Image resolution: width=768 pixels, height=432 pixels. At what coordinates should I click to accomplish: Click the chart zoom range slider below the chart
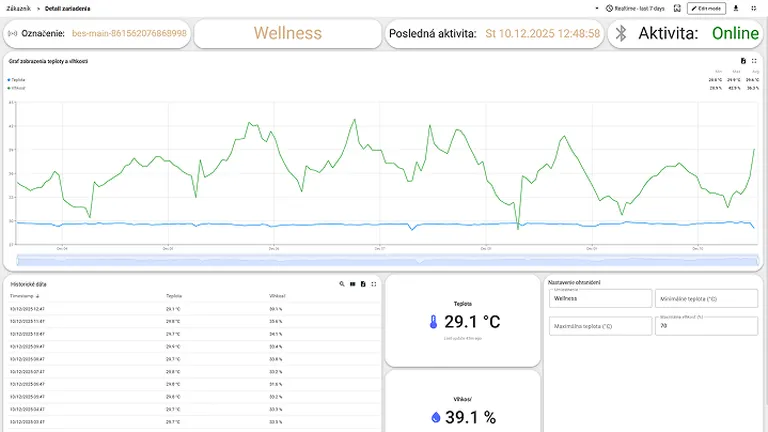387,260
